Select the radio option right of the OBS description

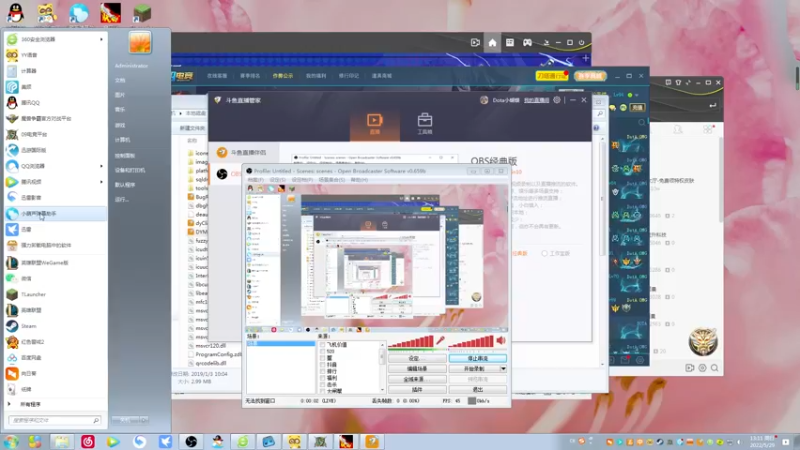click(544, 254)
